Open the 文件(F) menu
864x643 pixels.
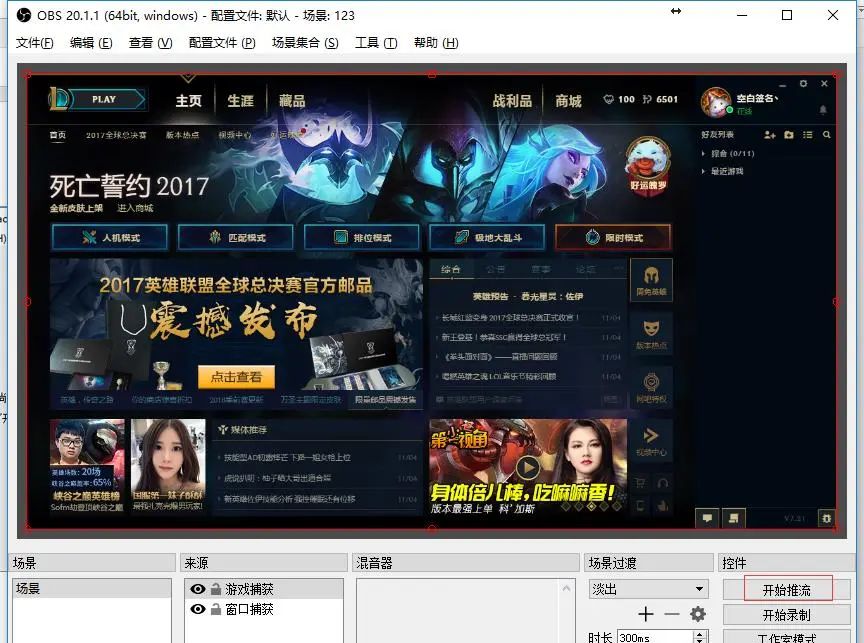tap(35, 43)
